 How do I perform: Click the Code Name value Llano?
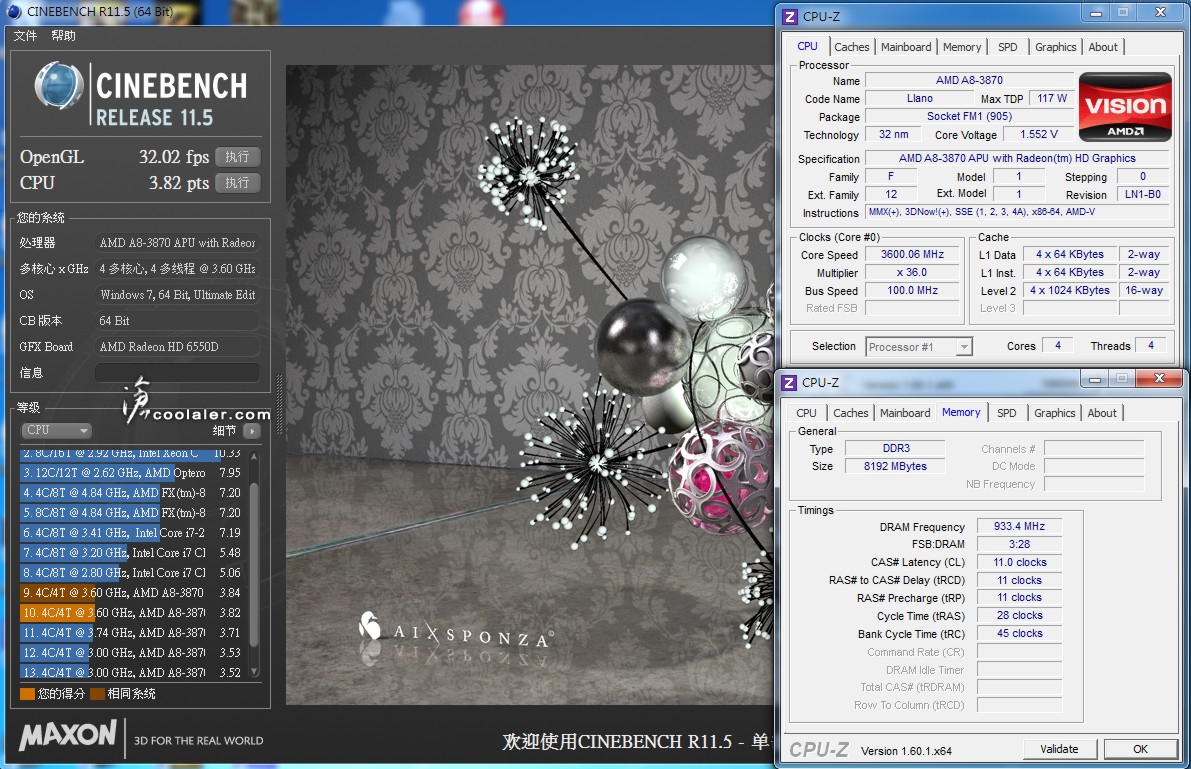[x=920, y=98]
